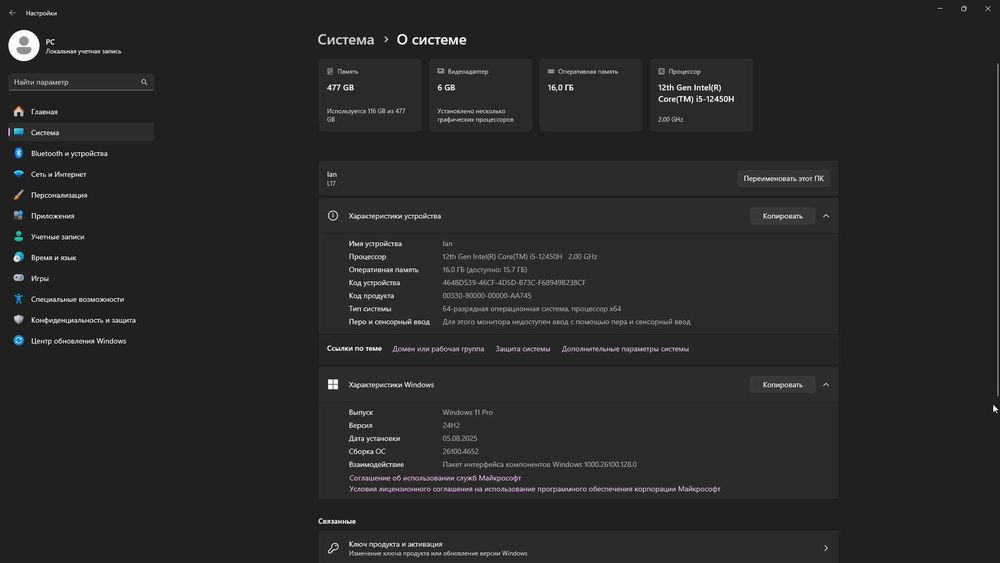Click the info icon near Характеристики устройства
This screenshot has height=563, width=1000.
[x=333, y=216]
